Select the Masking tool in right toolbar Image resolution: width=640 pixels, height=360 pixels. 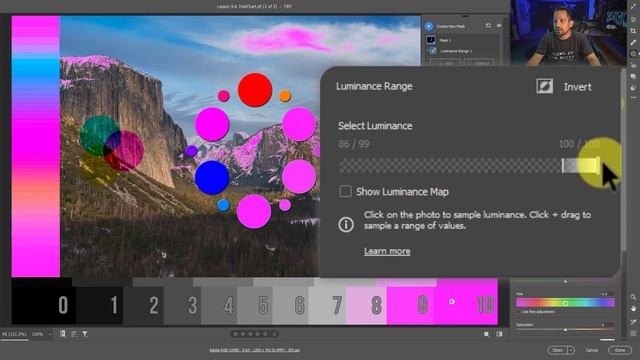click(633, 54)
